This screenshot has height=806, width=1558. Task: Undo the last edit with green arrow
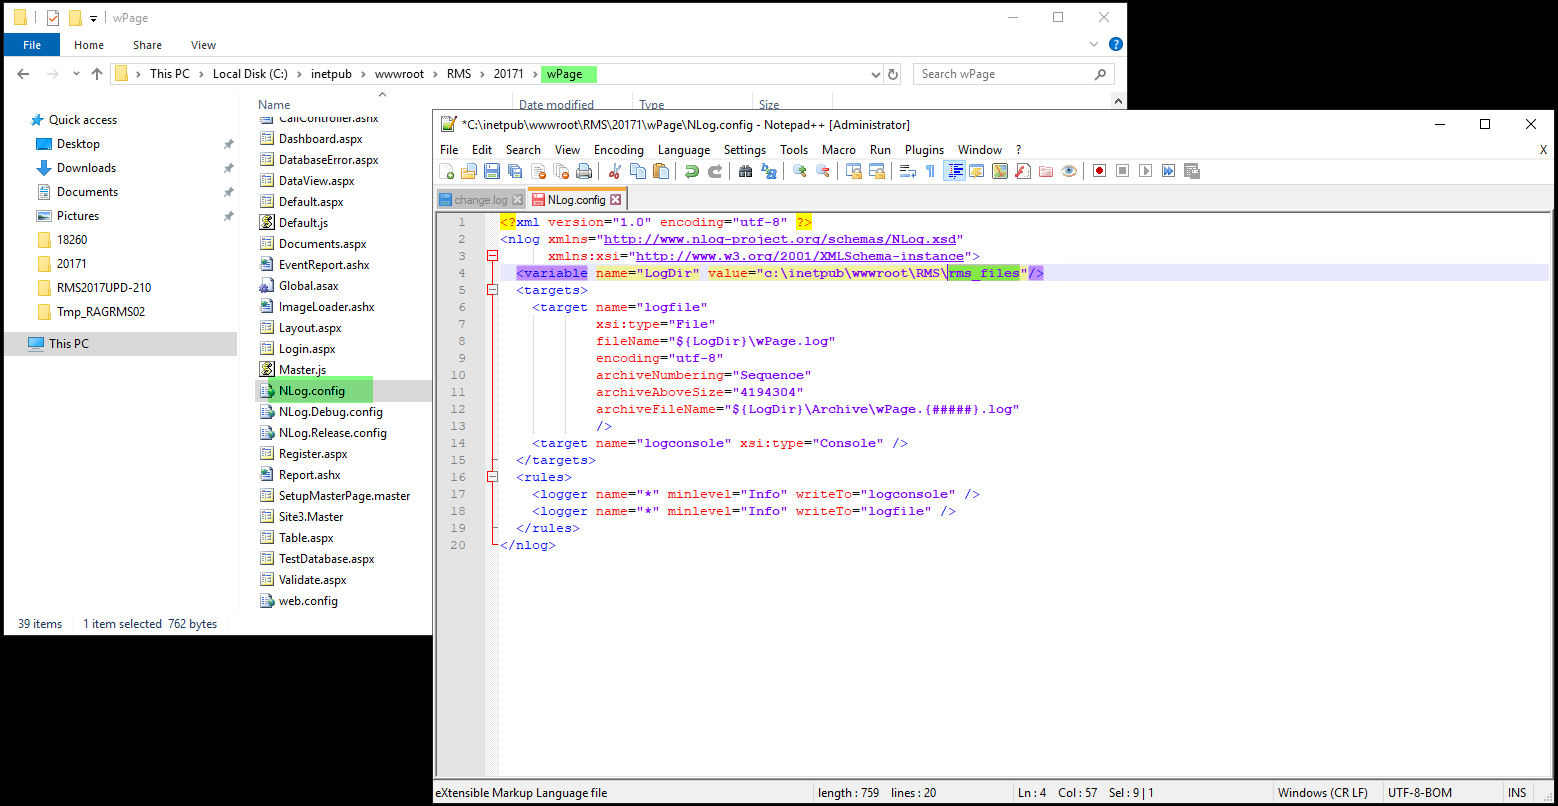[x=692, y=171]
